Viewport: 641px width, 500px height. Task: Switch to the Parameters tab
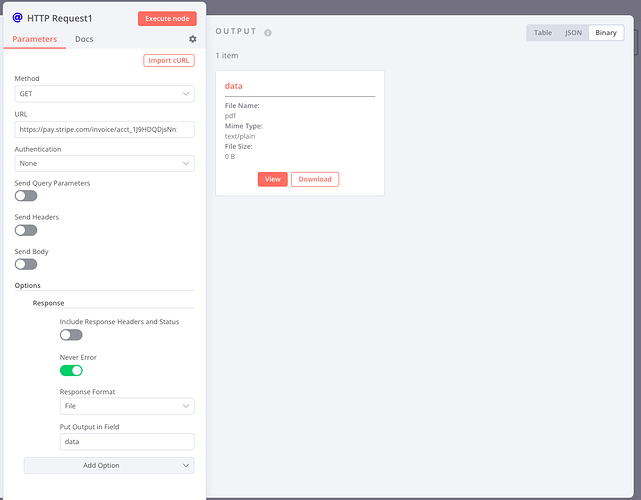pyautogui.click(x=35, y=39)
